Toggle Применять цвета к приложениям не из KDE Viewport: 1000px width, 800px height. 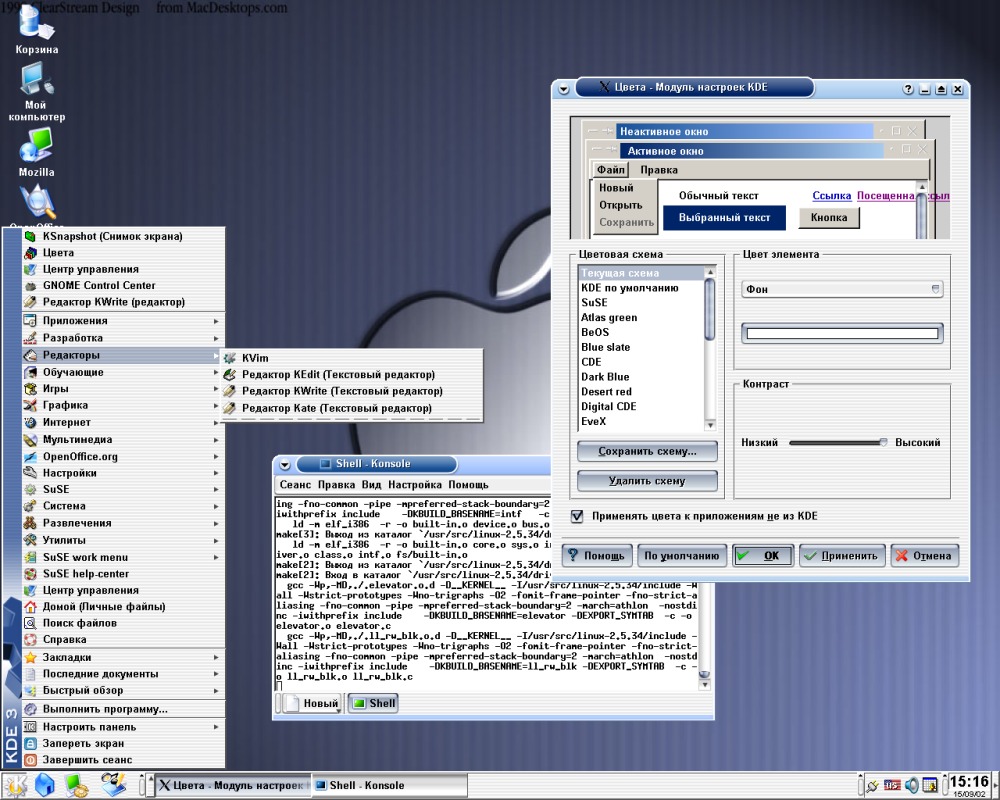[x=578, y=516]
